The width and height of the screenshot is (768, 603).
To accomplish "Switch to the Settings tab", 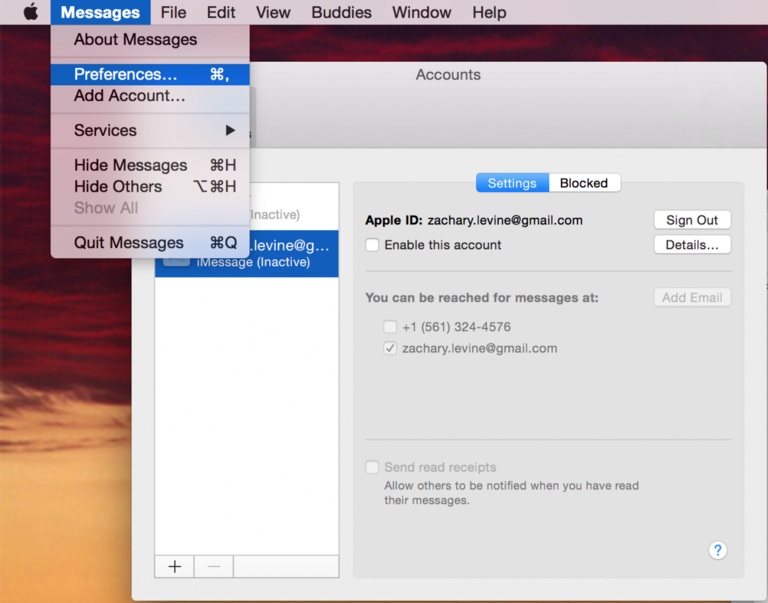I will tap(512, 183).
